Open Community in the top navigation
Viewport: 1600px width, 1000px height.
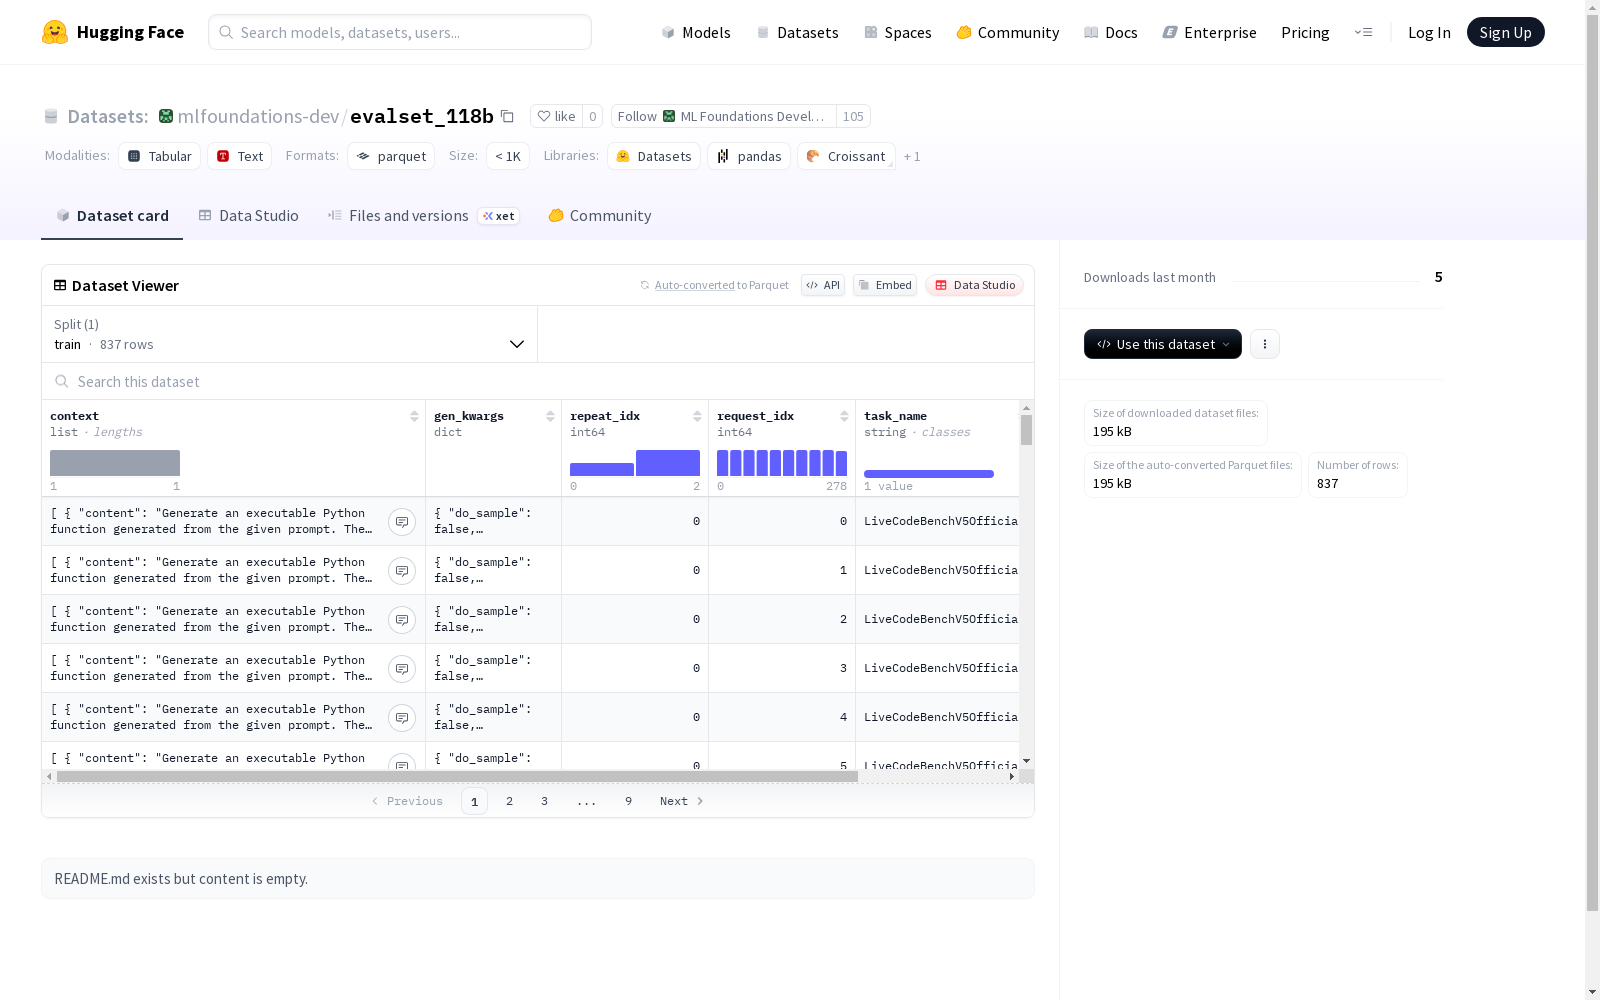point(1008,32)
